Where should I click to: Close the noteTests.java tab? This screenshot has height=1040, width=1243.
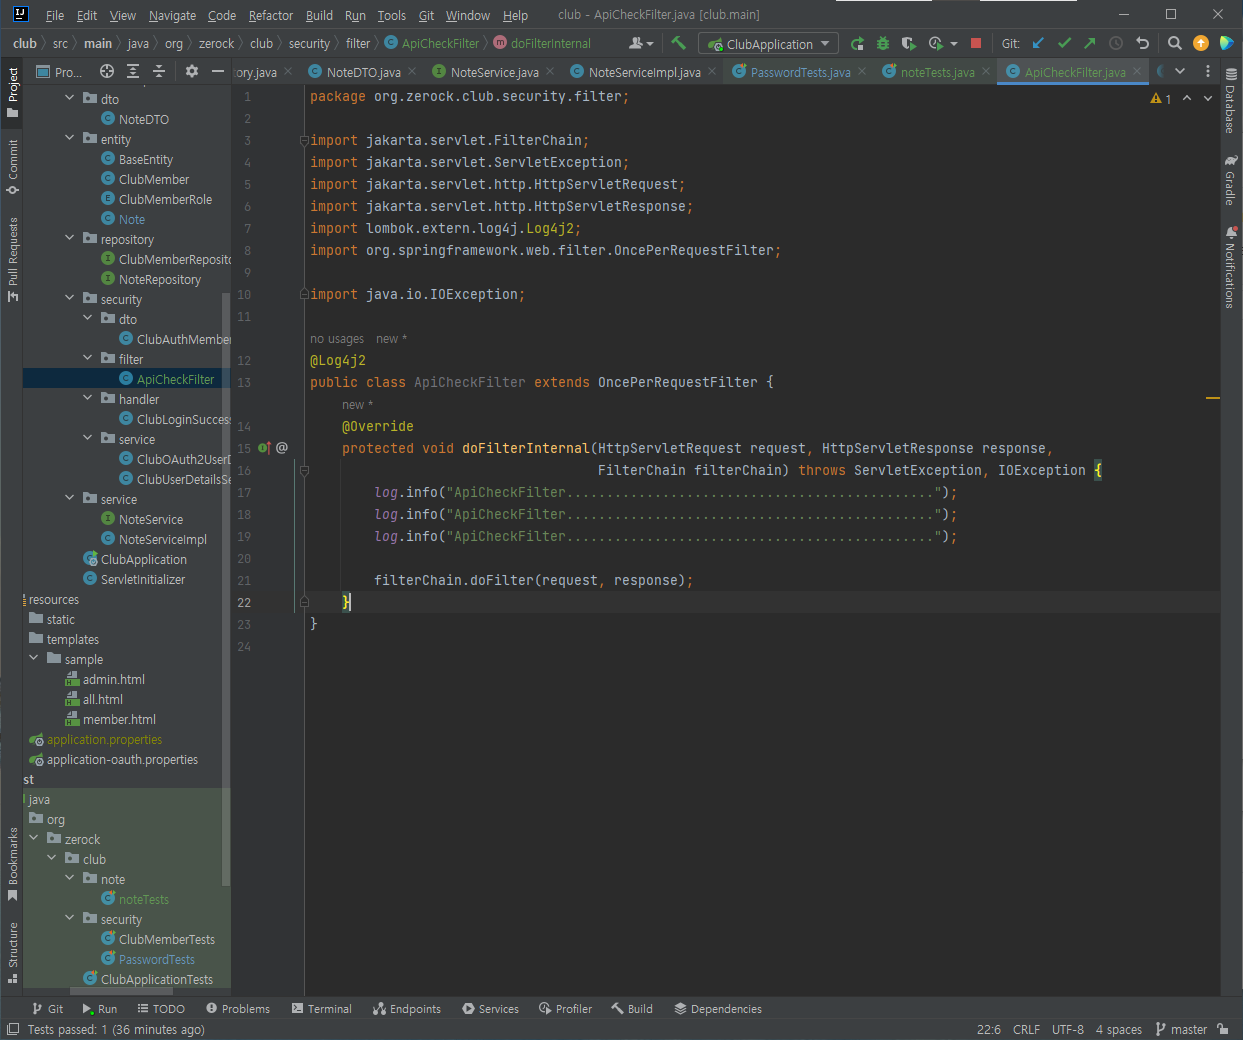(x=986, y=71)
